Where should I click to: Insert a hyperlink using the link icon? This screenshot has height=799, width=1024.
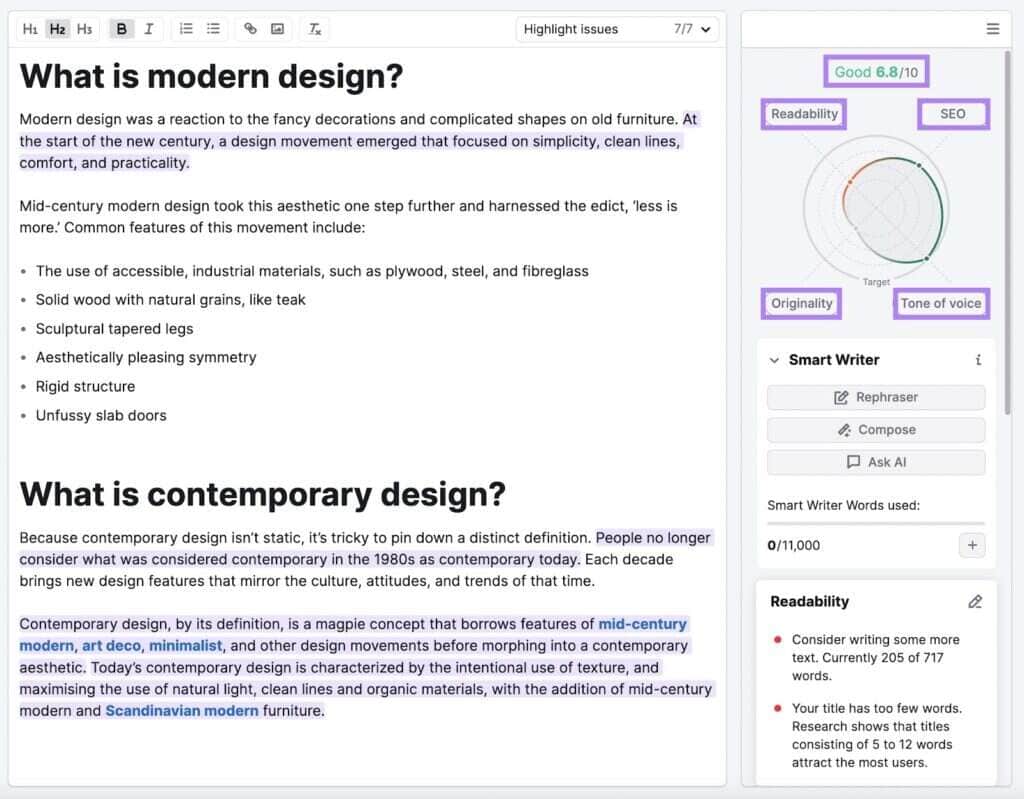pyautogui.click(x=250, y=28)
